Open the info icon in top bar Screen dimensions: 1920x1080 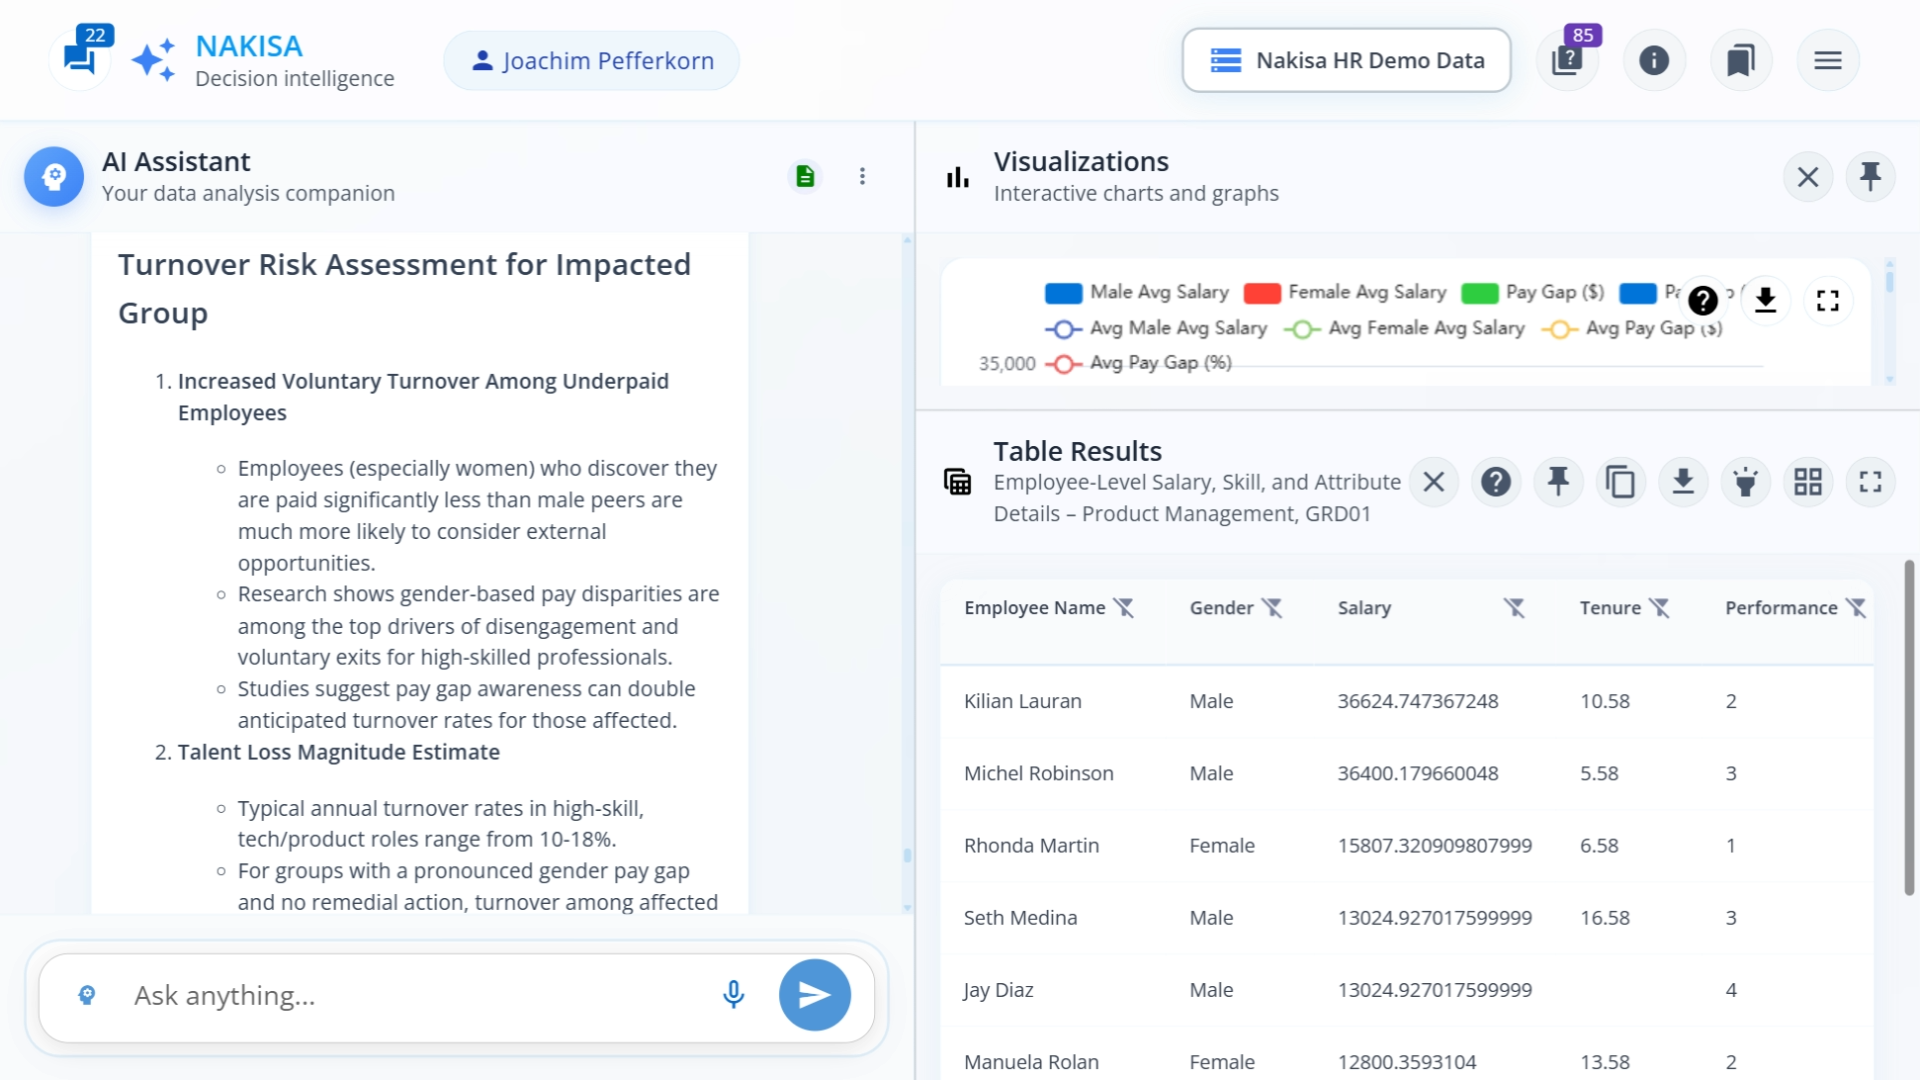1654,60
